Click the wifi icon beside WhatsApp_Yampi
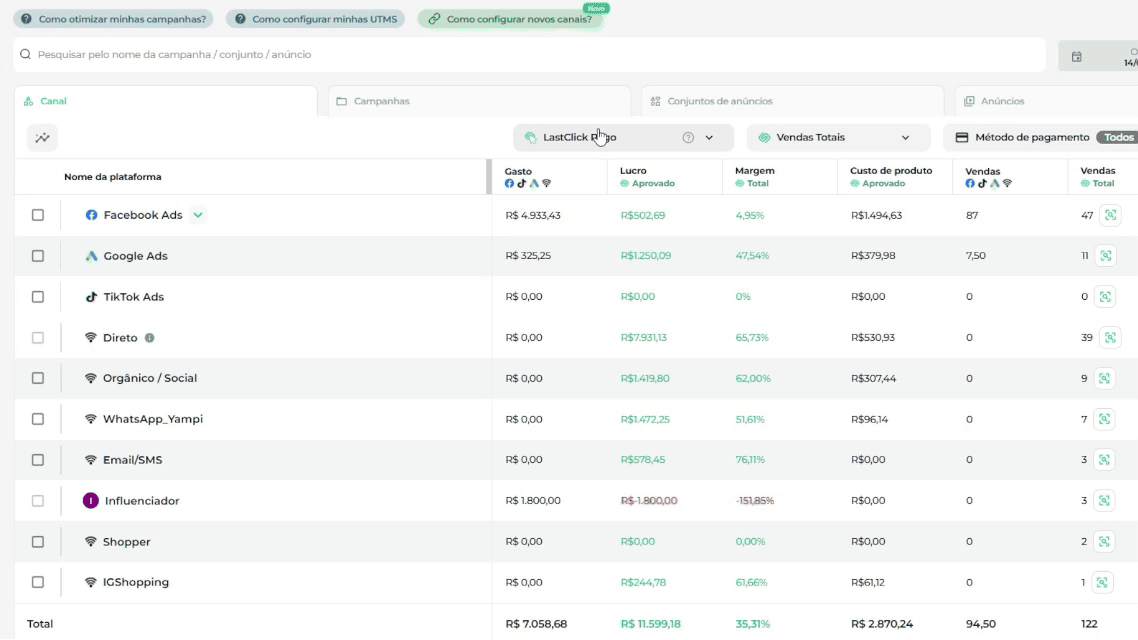This screenshot has width=1138, height=640. pyautogui.click(x=91, y=419)
